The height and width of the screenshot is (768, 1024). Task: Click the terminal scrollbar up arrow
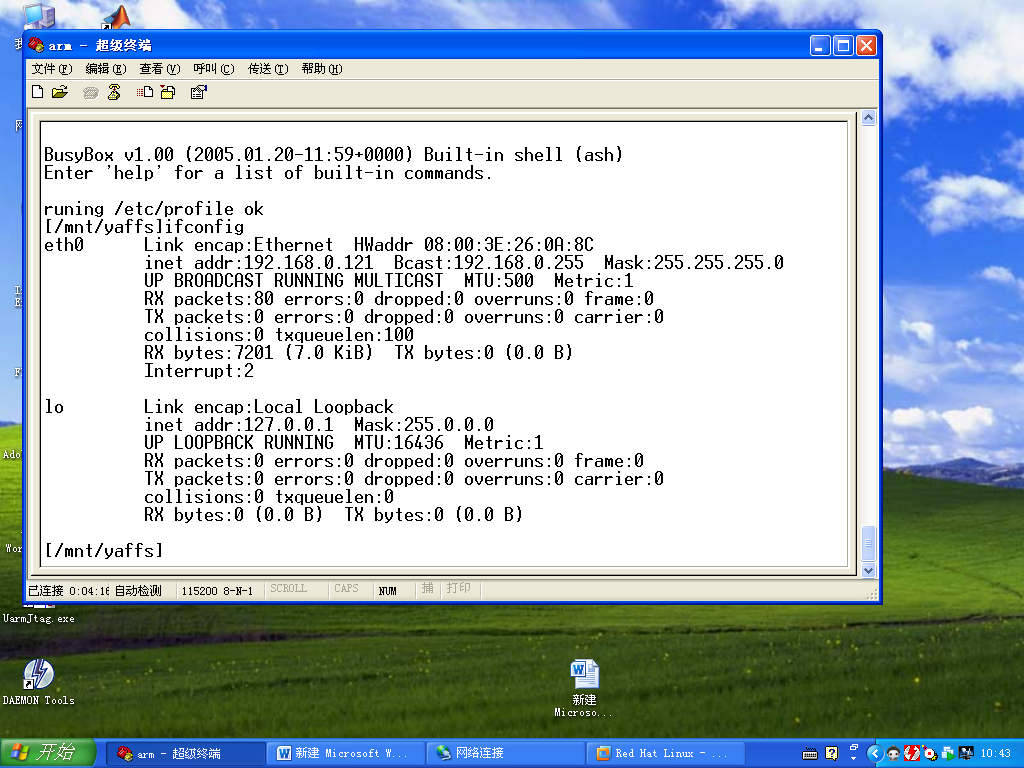click(869, 118)
